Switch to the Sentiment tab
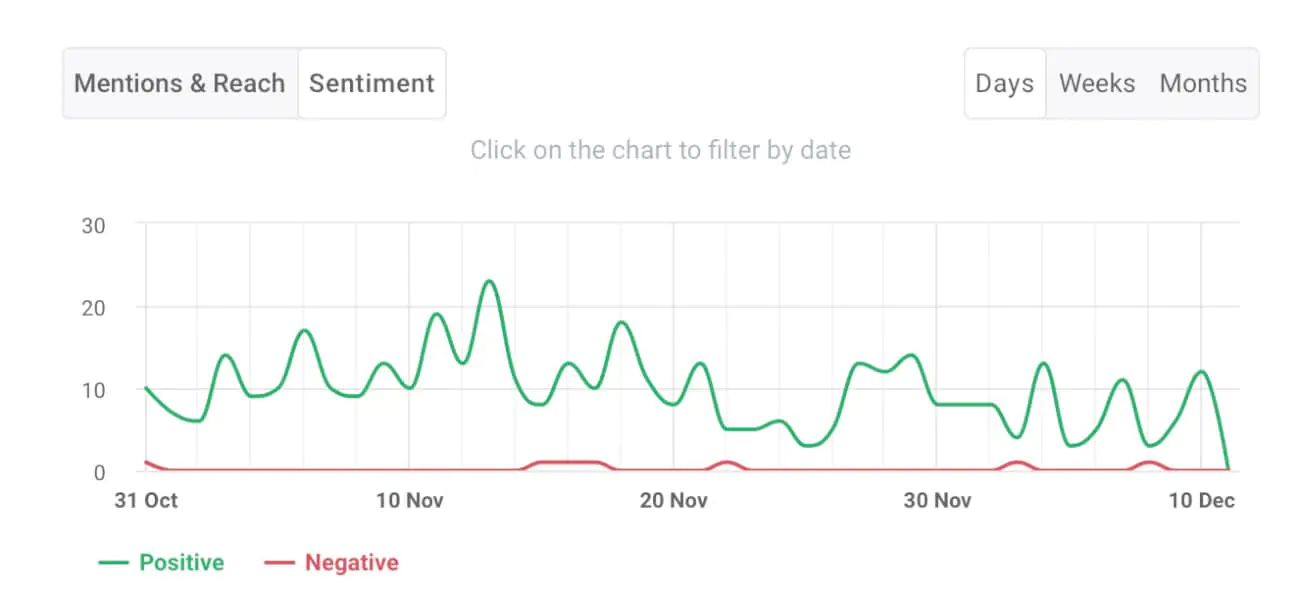 point(371,83)
